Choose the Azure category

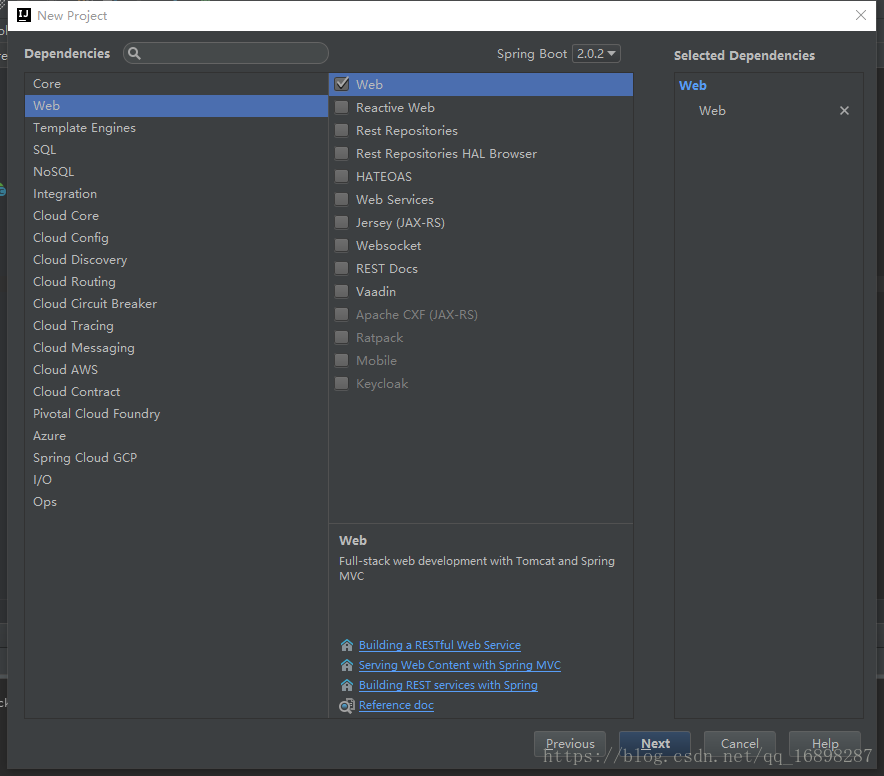[176, 435]
